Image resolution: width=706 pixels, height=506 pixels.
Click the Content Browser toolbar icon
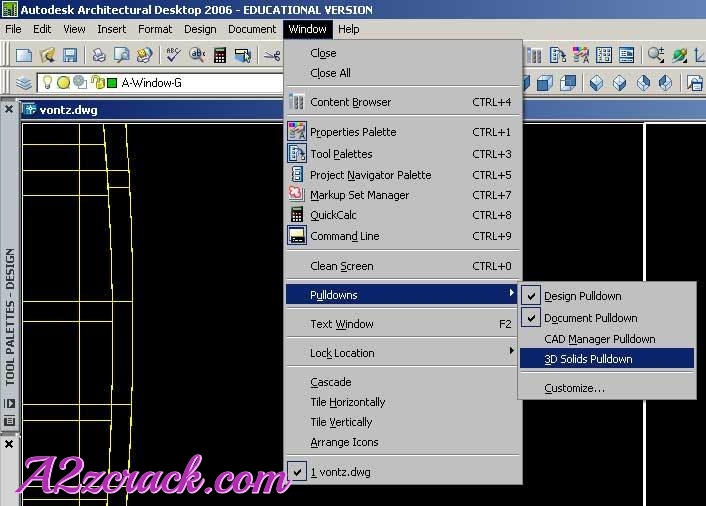(x=534, y=56)
